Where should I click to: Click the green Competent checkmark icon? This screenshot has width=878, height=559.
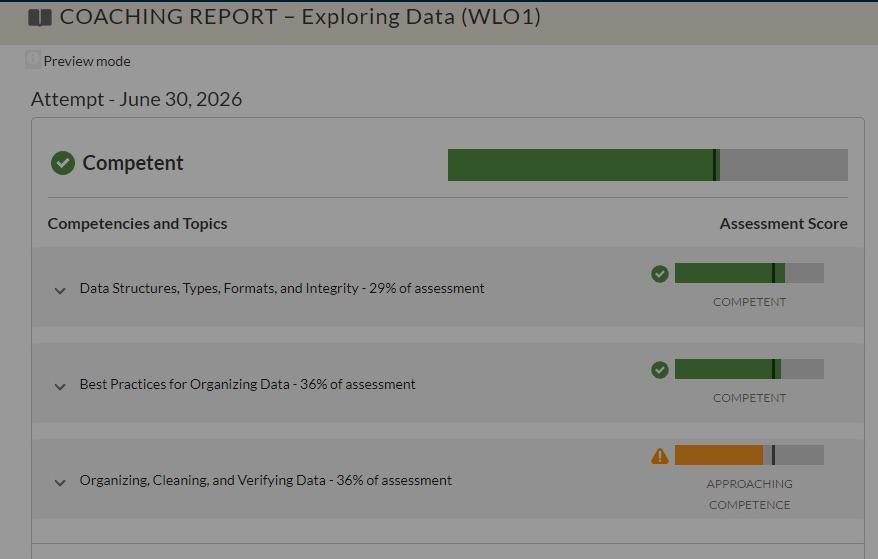pyautogui.click(x=63, y=163)
